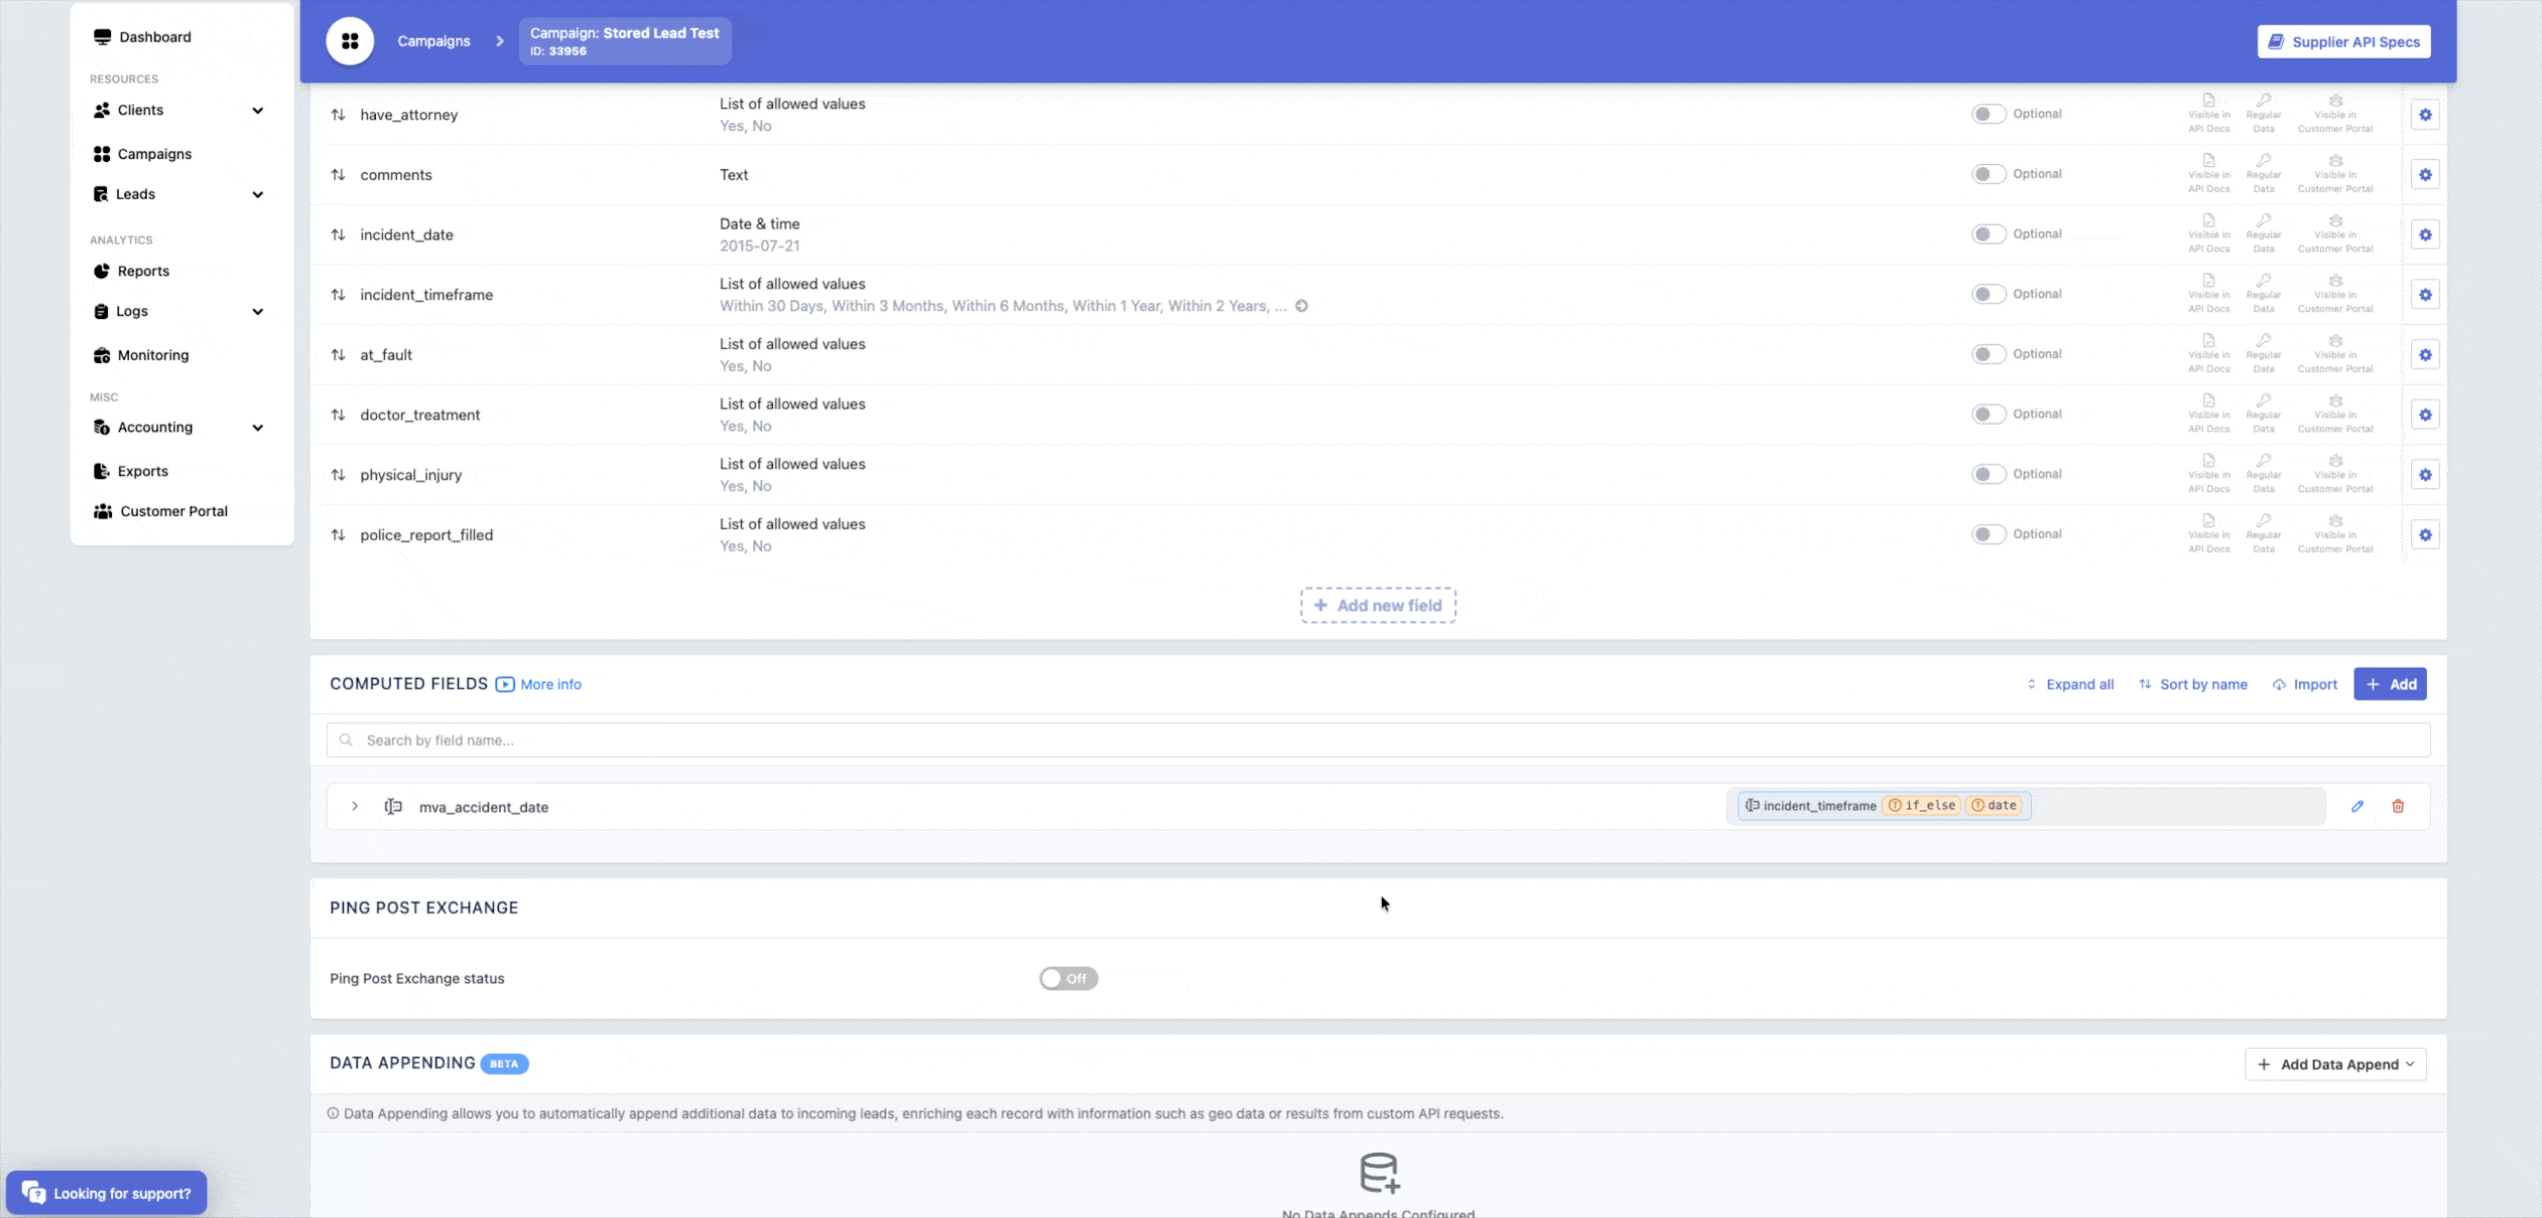This screenshot has width=2542, height=1218.
Task: Click the Search by field name input
Action: click(1378, 740)
